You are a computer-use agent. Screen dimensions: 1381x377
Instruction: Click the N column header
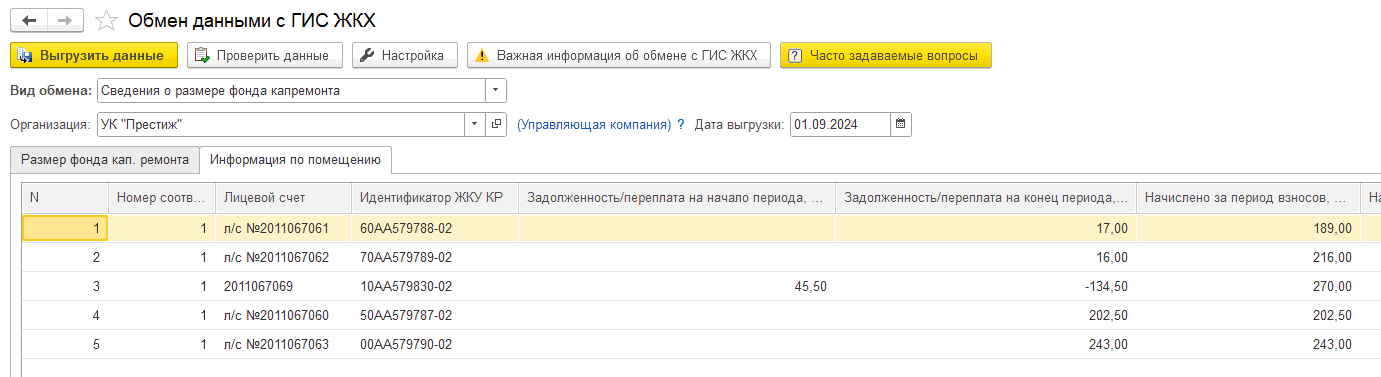coord(65,198)
